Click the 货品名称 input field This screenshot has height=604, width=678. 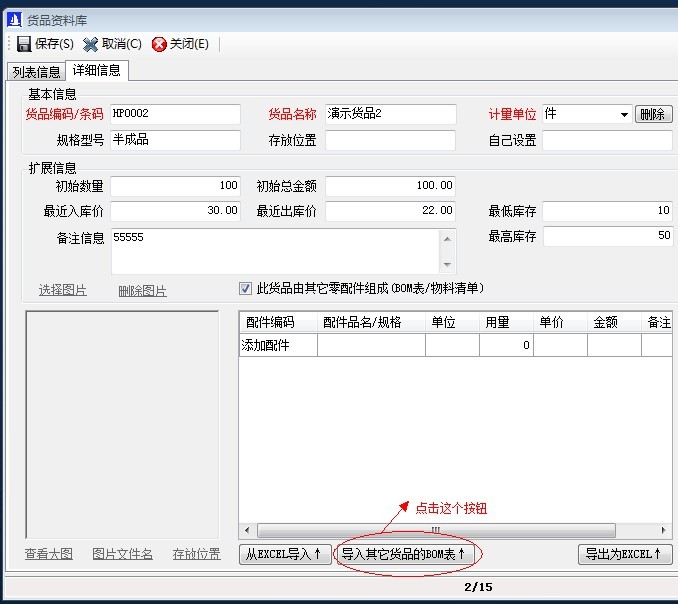pyautogui.click(x=390, y=114)
